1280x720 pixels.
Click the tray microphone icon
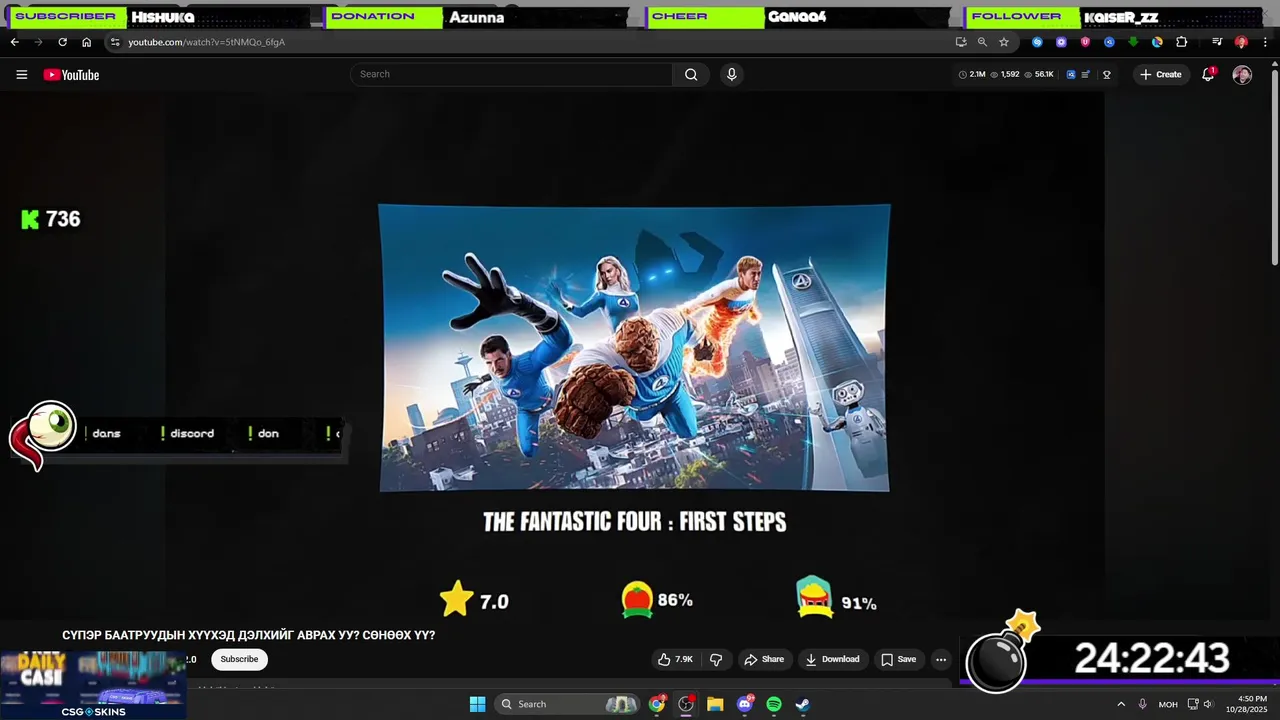click(1142, 704)
